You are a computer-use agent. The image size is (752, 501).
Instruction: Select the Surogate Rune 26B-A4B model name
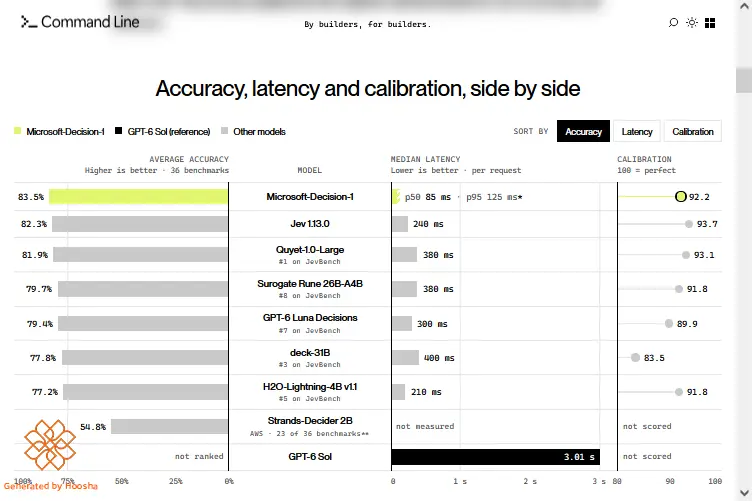click(310, 284)
